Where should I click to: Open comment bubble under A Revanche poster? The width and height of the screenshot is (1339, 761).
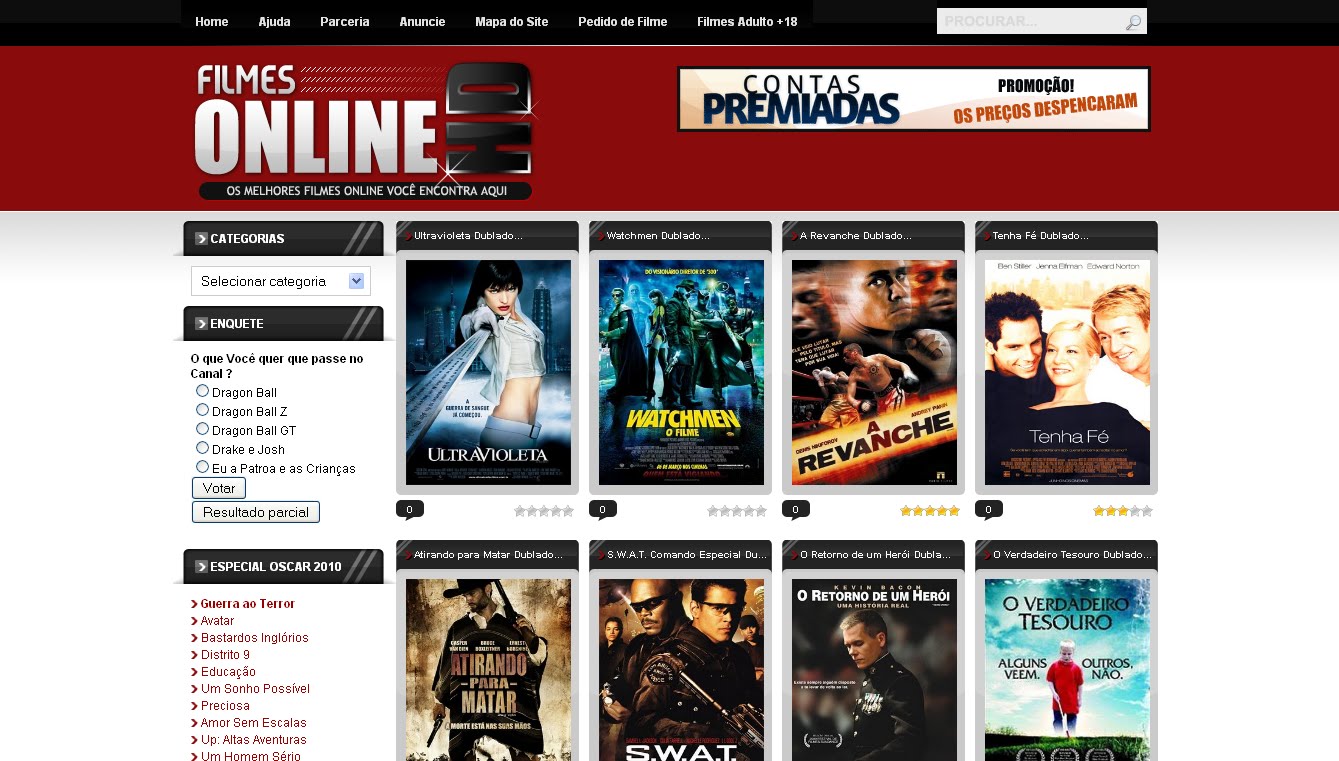(796, 510)
